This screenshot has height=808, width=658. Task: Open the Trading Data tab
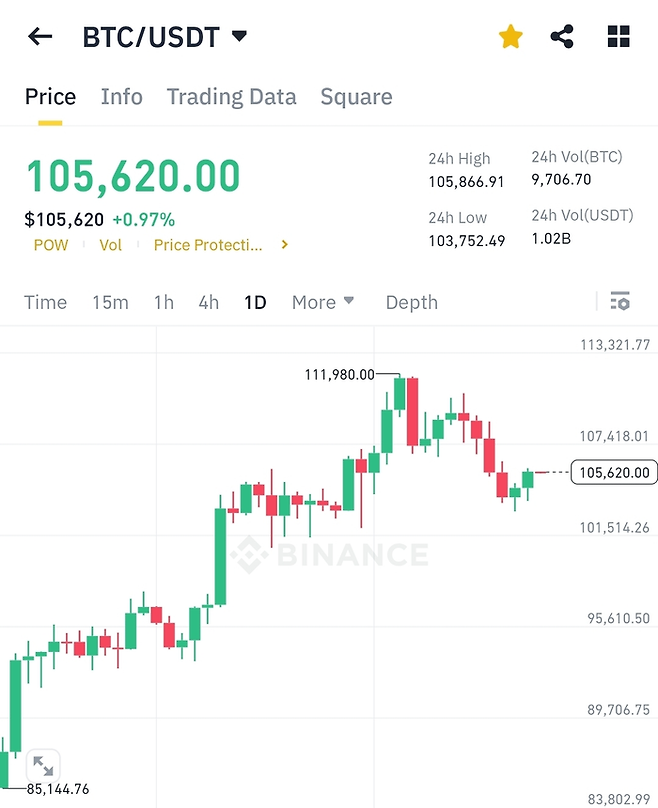(x=231, y=97)
